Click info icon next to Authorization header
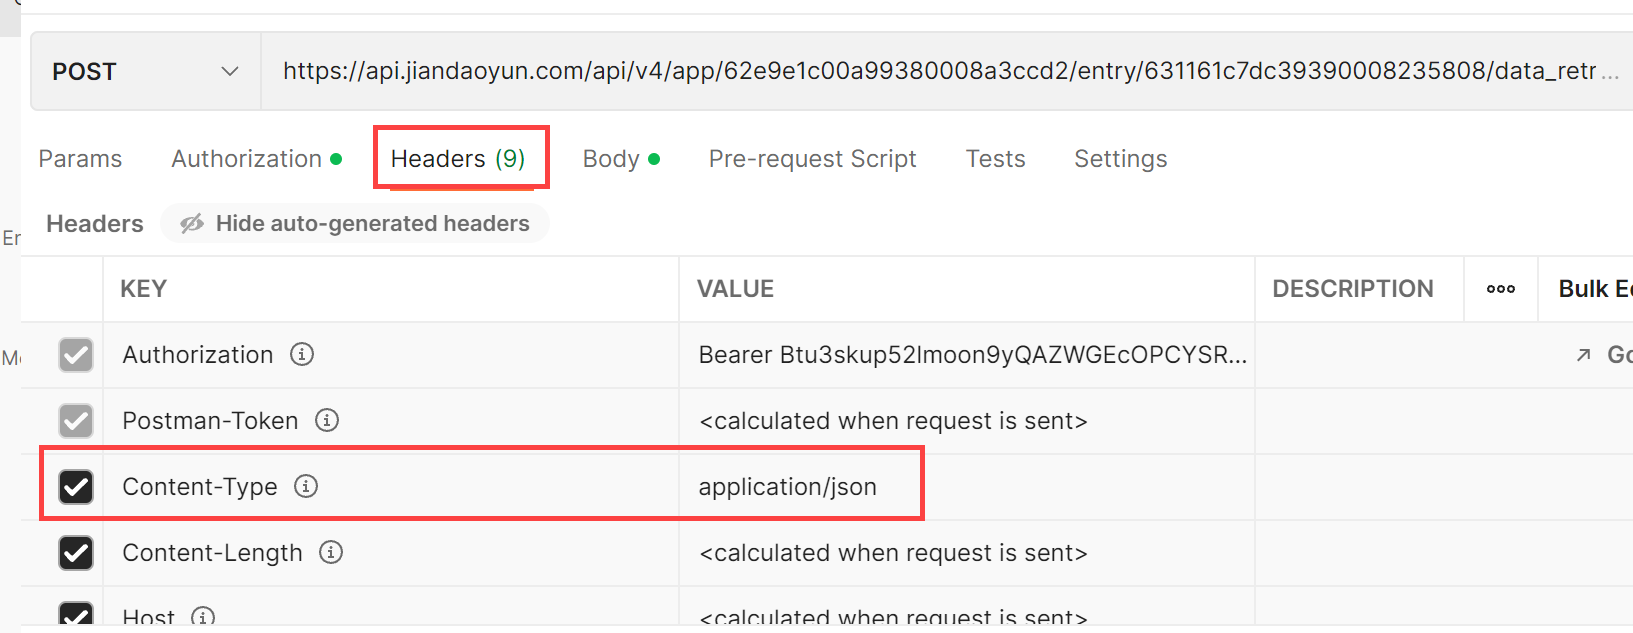This screenshot has height=633, width=1633. (302, 354)
